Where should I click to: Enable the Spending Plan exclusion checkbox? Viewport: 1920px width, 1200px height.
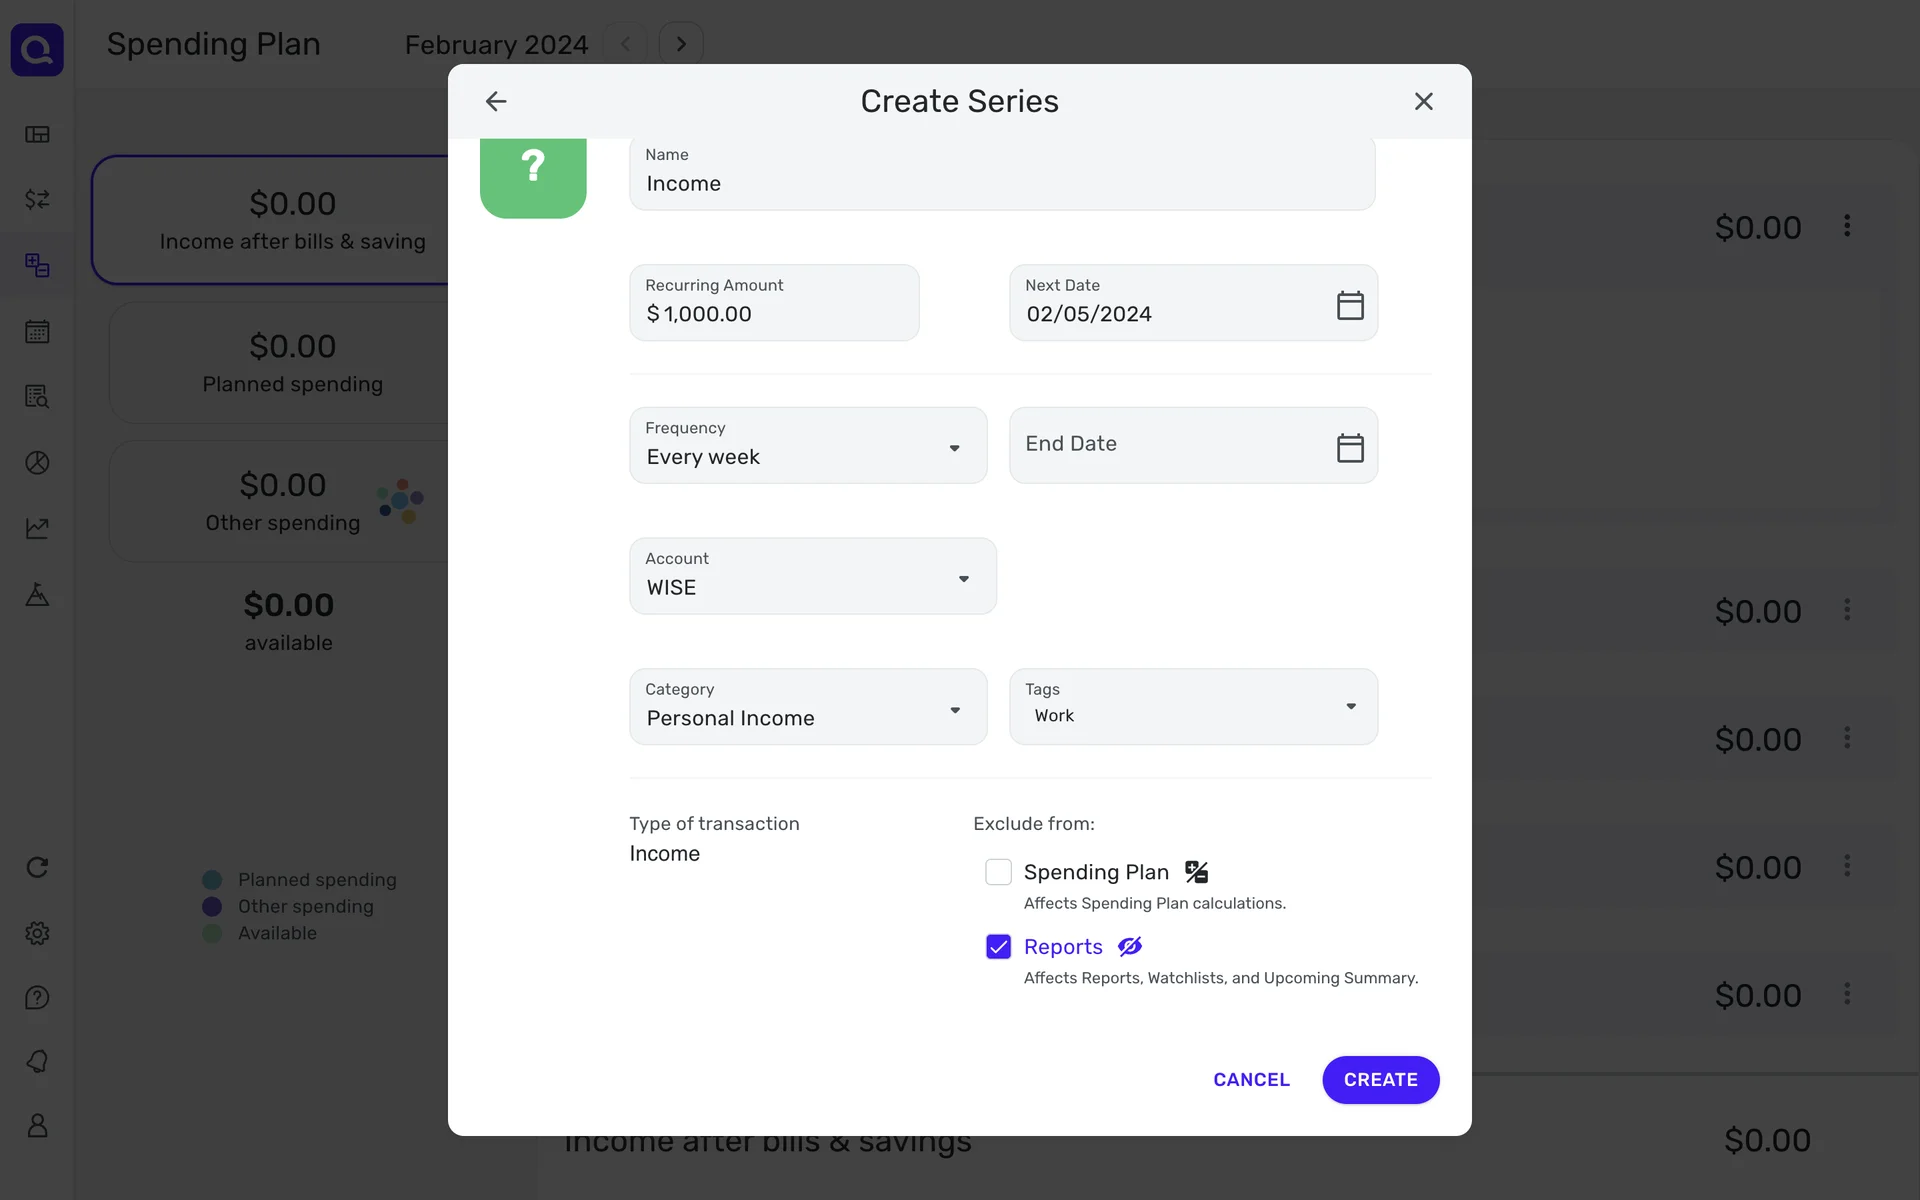coord(998,872)
